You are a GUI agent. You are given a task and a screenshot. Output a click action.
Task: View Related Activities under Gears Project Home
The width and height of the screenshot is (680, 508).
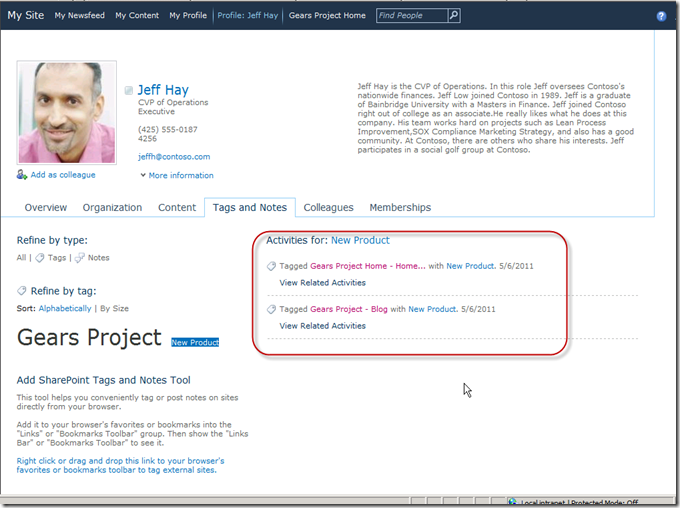coord(322,282)
